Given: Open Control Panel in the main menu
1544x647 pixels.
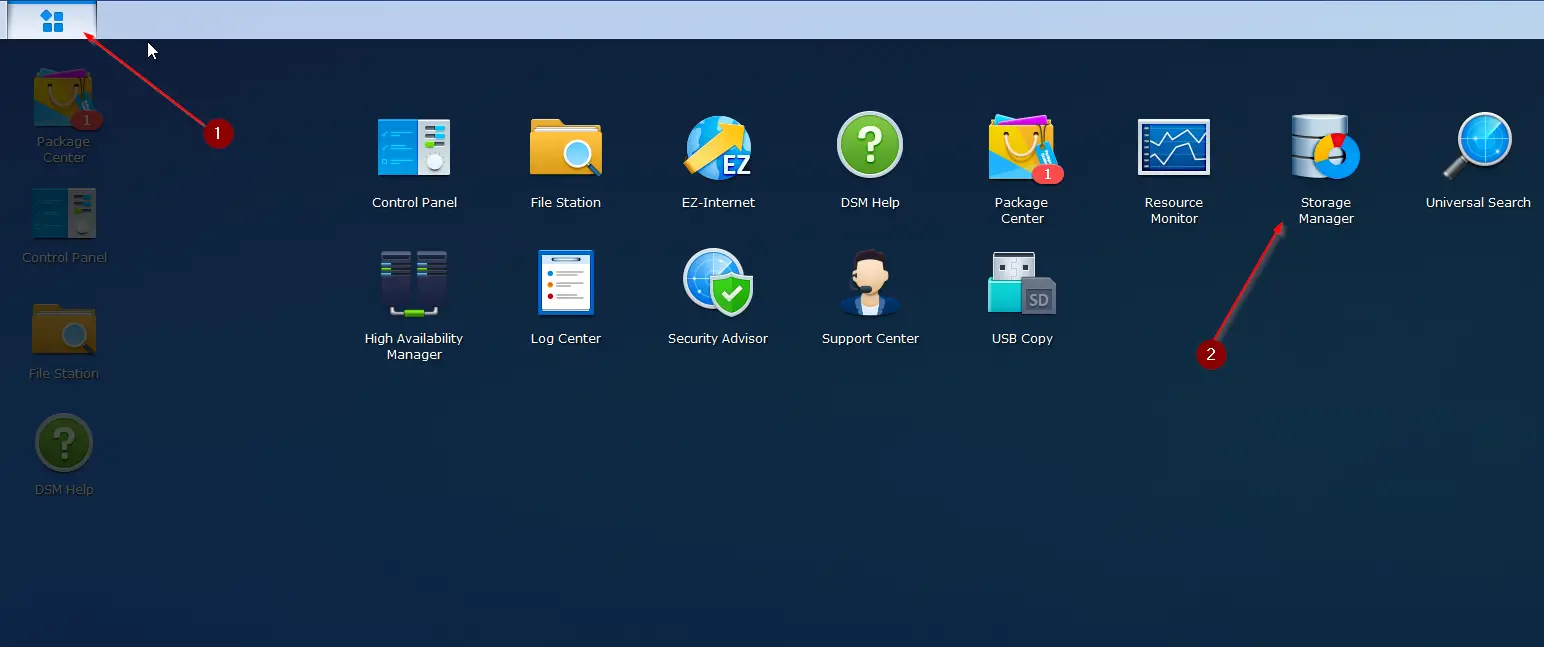Looking at the screenshot, I should click(414, 148).
